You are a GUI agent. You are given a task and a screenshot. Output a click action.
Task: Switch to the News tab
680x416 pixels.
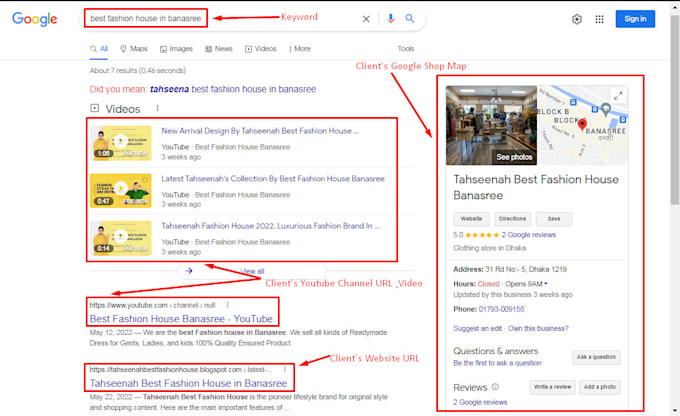tap(219, 49)
